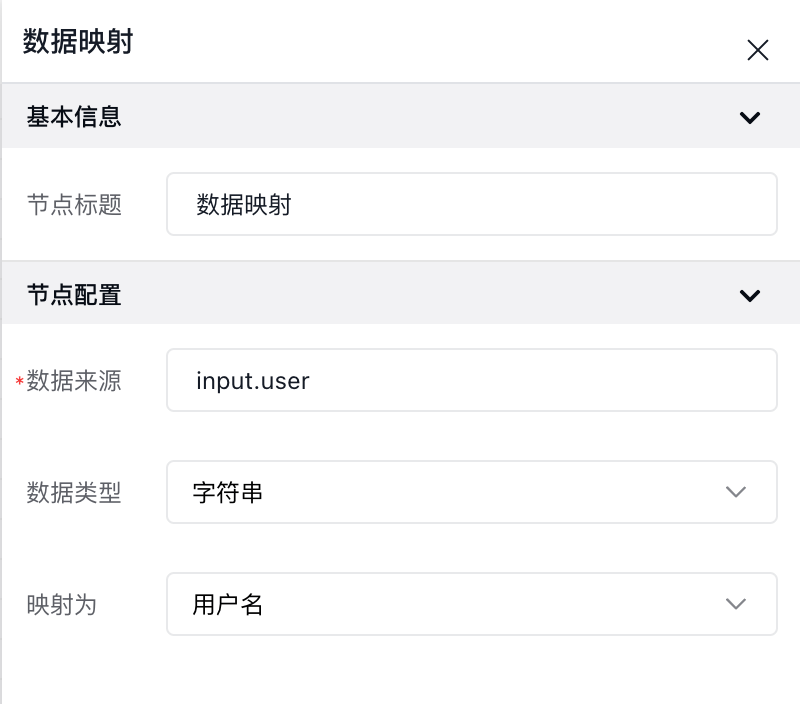Open the 数据类型 dropdown
The width and height of the screenshot is (800, 704).
[471, 492]
